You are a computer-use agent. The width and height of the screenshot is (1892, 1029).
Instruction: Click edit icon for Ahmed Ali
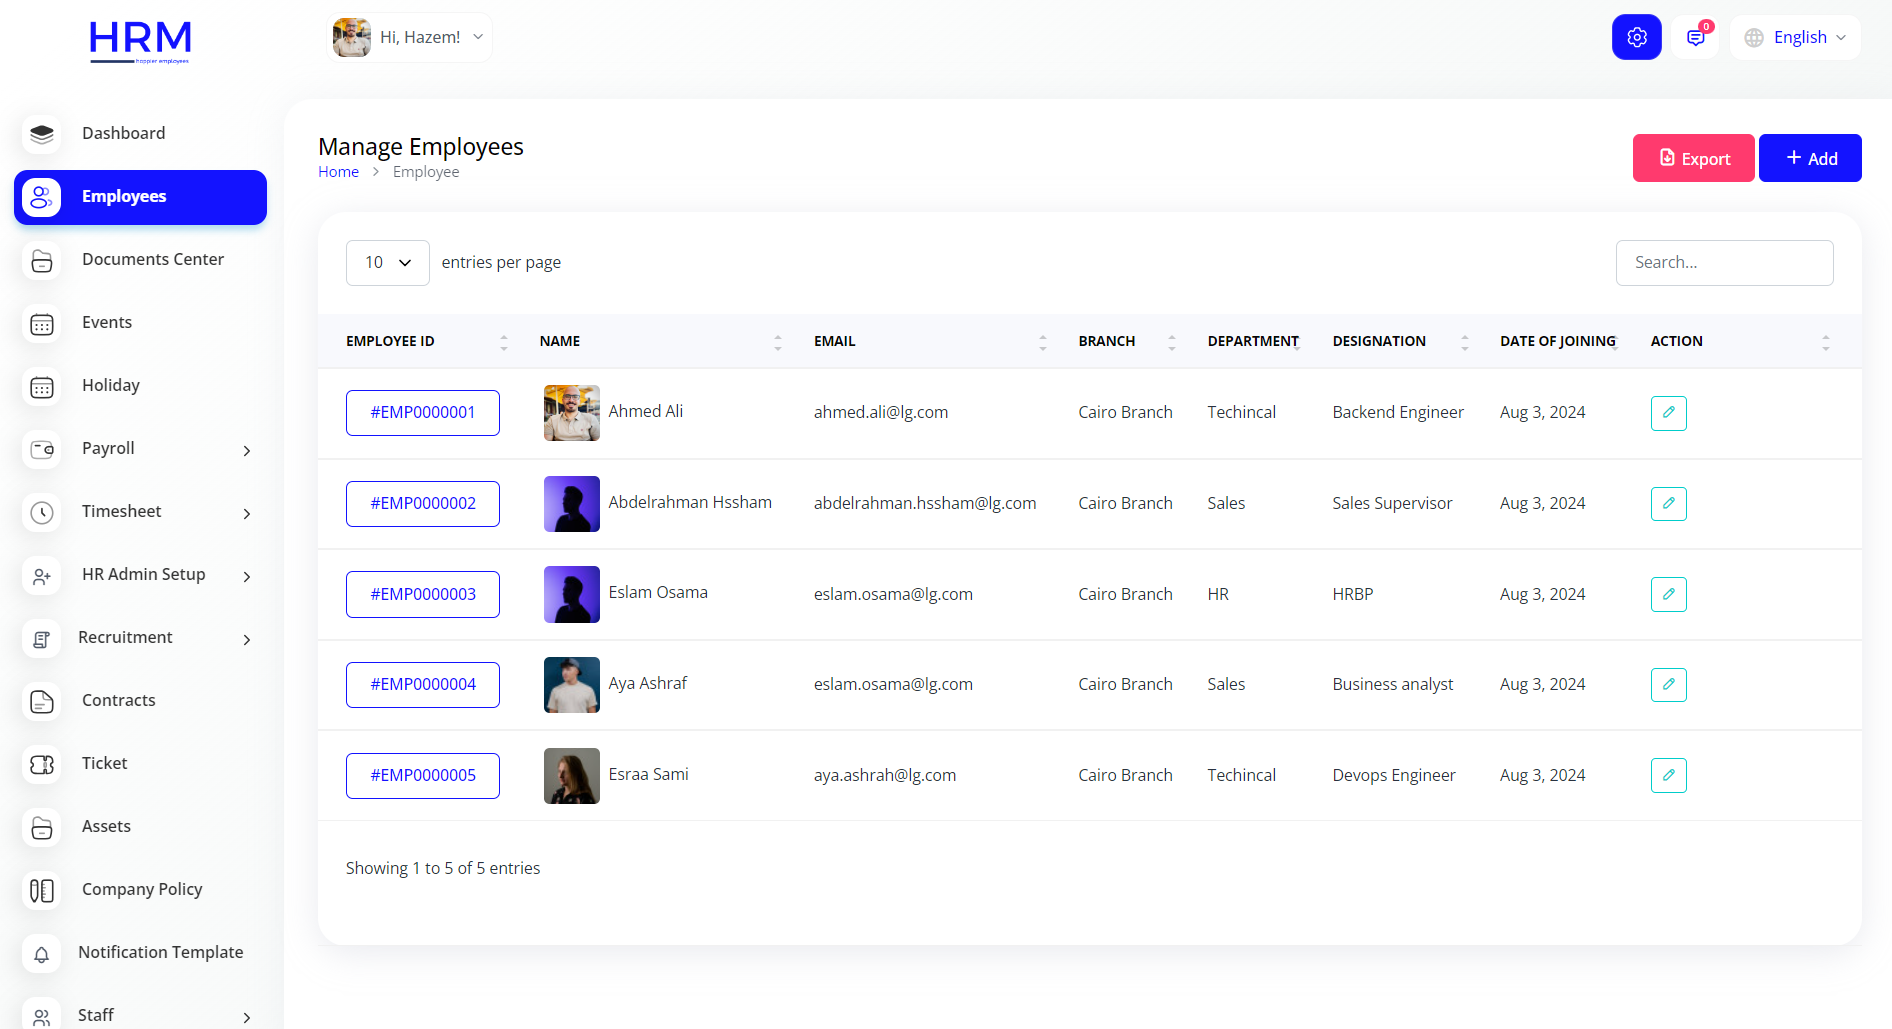[x=1668, y=413]
